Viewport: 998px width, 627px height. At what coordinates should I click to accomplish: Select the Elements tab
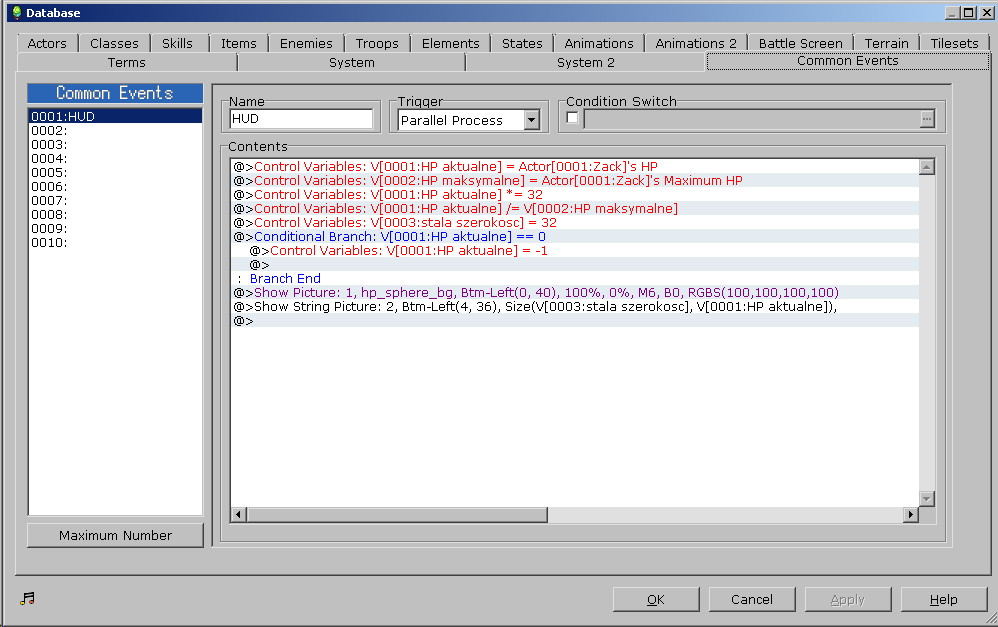451,43
